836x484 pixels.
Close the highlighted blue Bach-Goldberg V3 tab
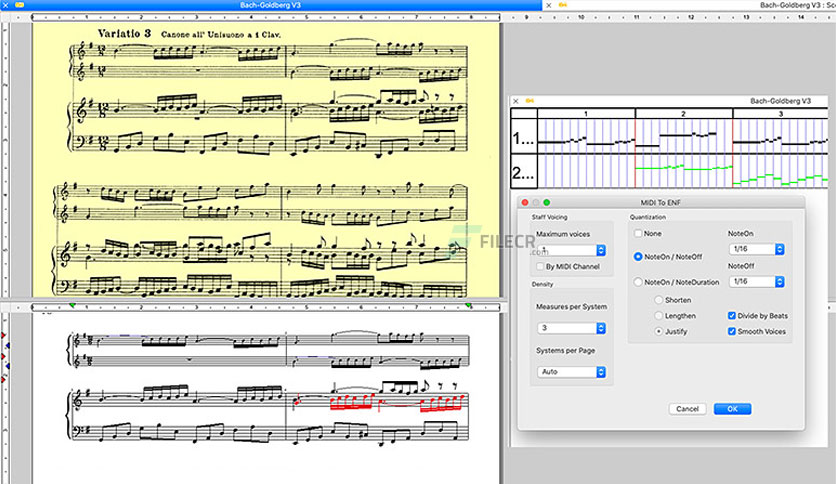click(x=6, y=5)
